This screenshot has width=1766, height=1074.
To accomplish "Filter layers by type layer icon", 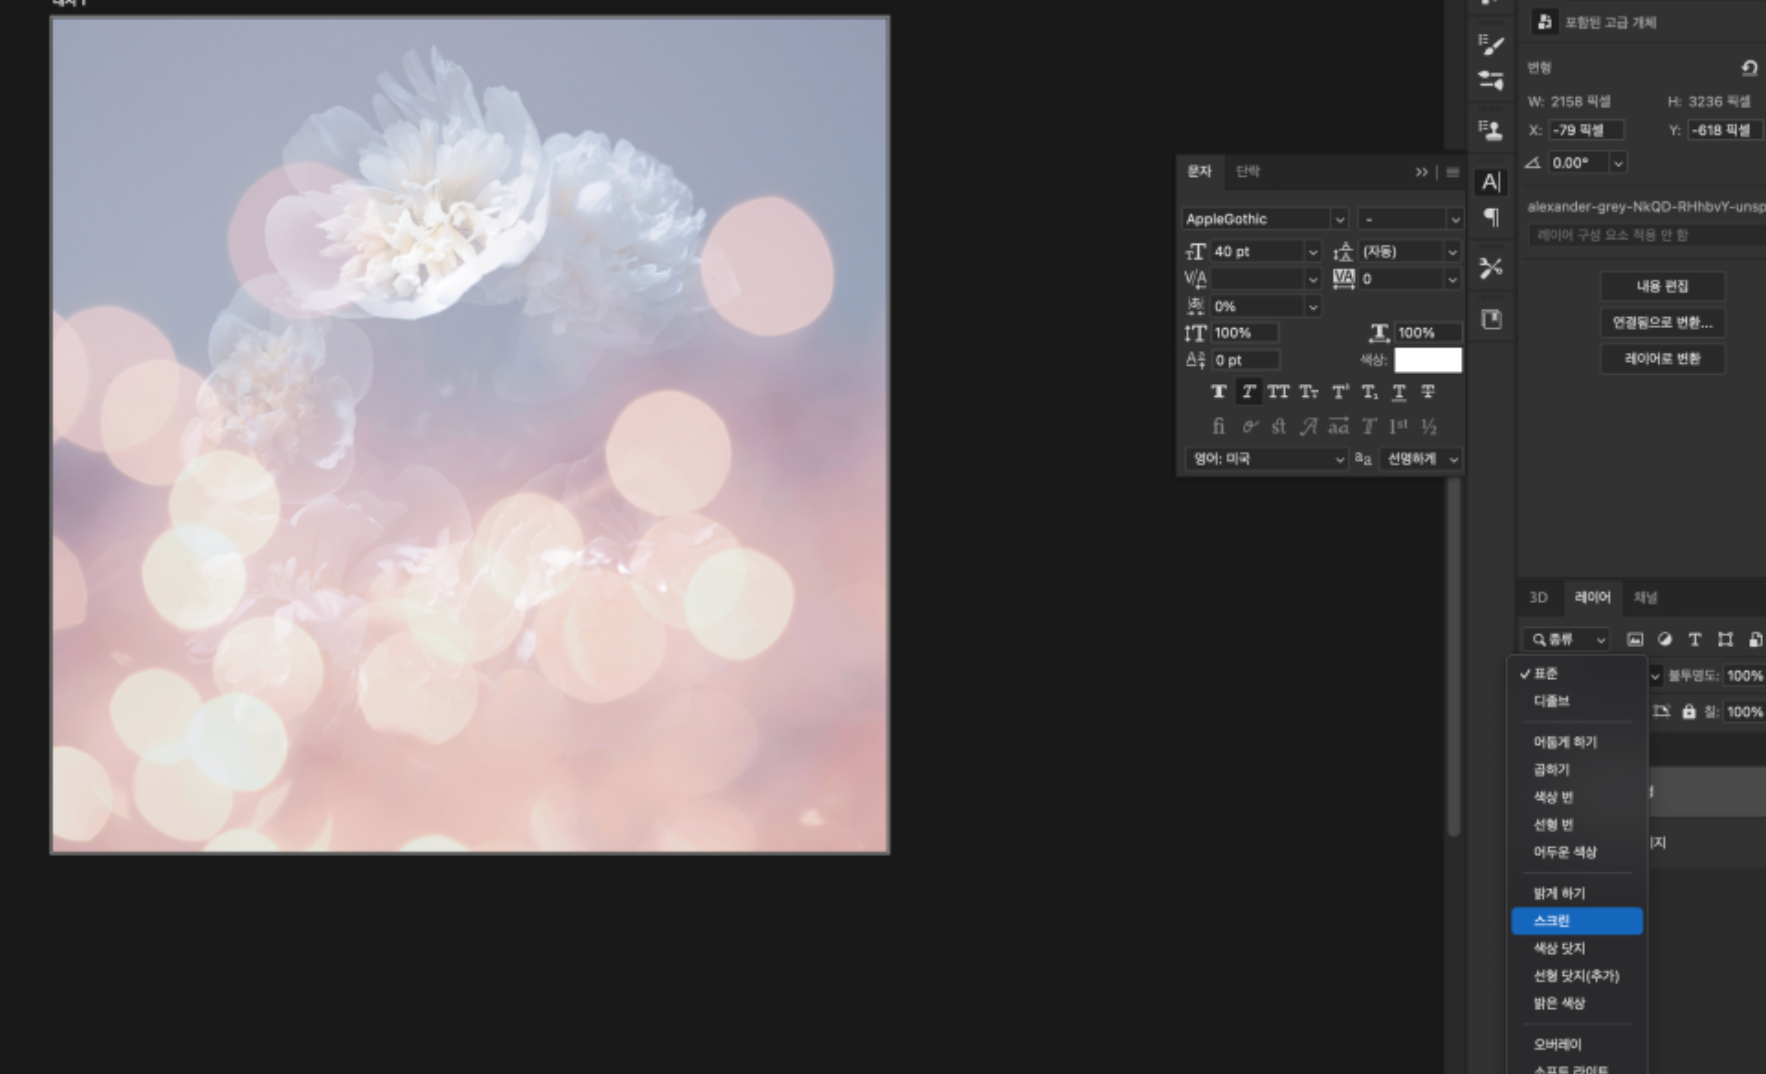I will coord(1695,639).
